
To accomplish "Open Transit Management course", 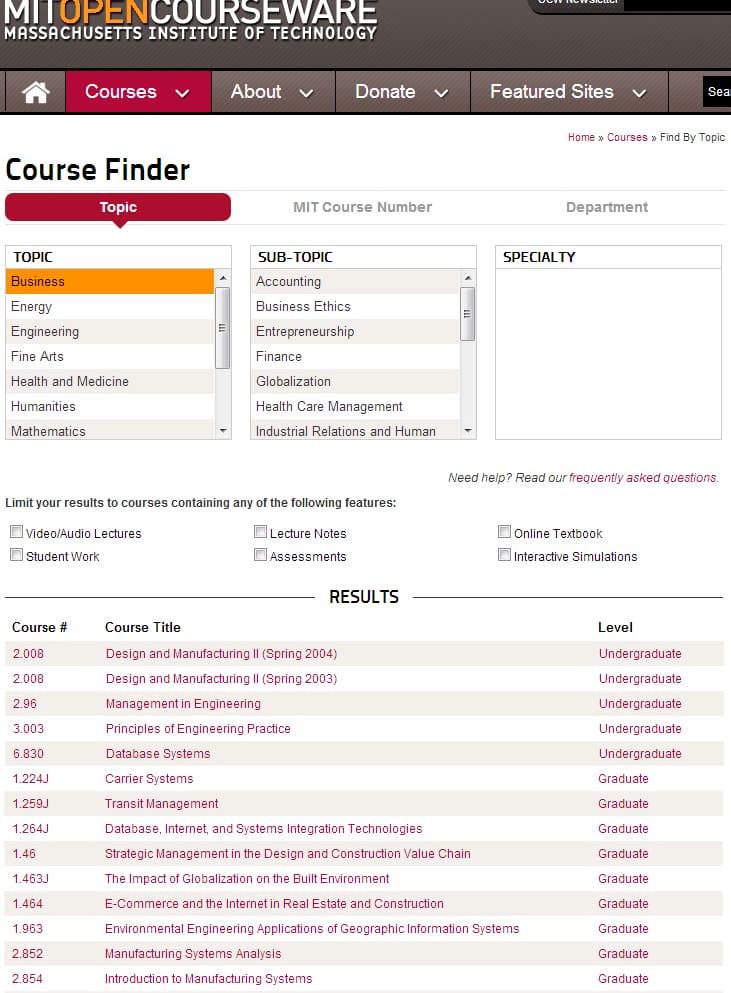I will 162,804.
